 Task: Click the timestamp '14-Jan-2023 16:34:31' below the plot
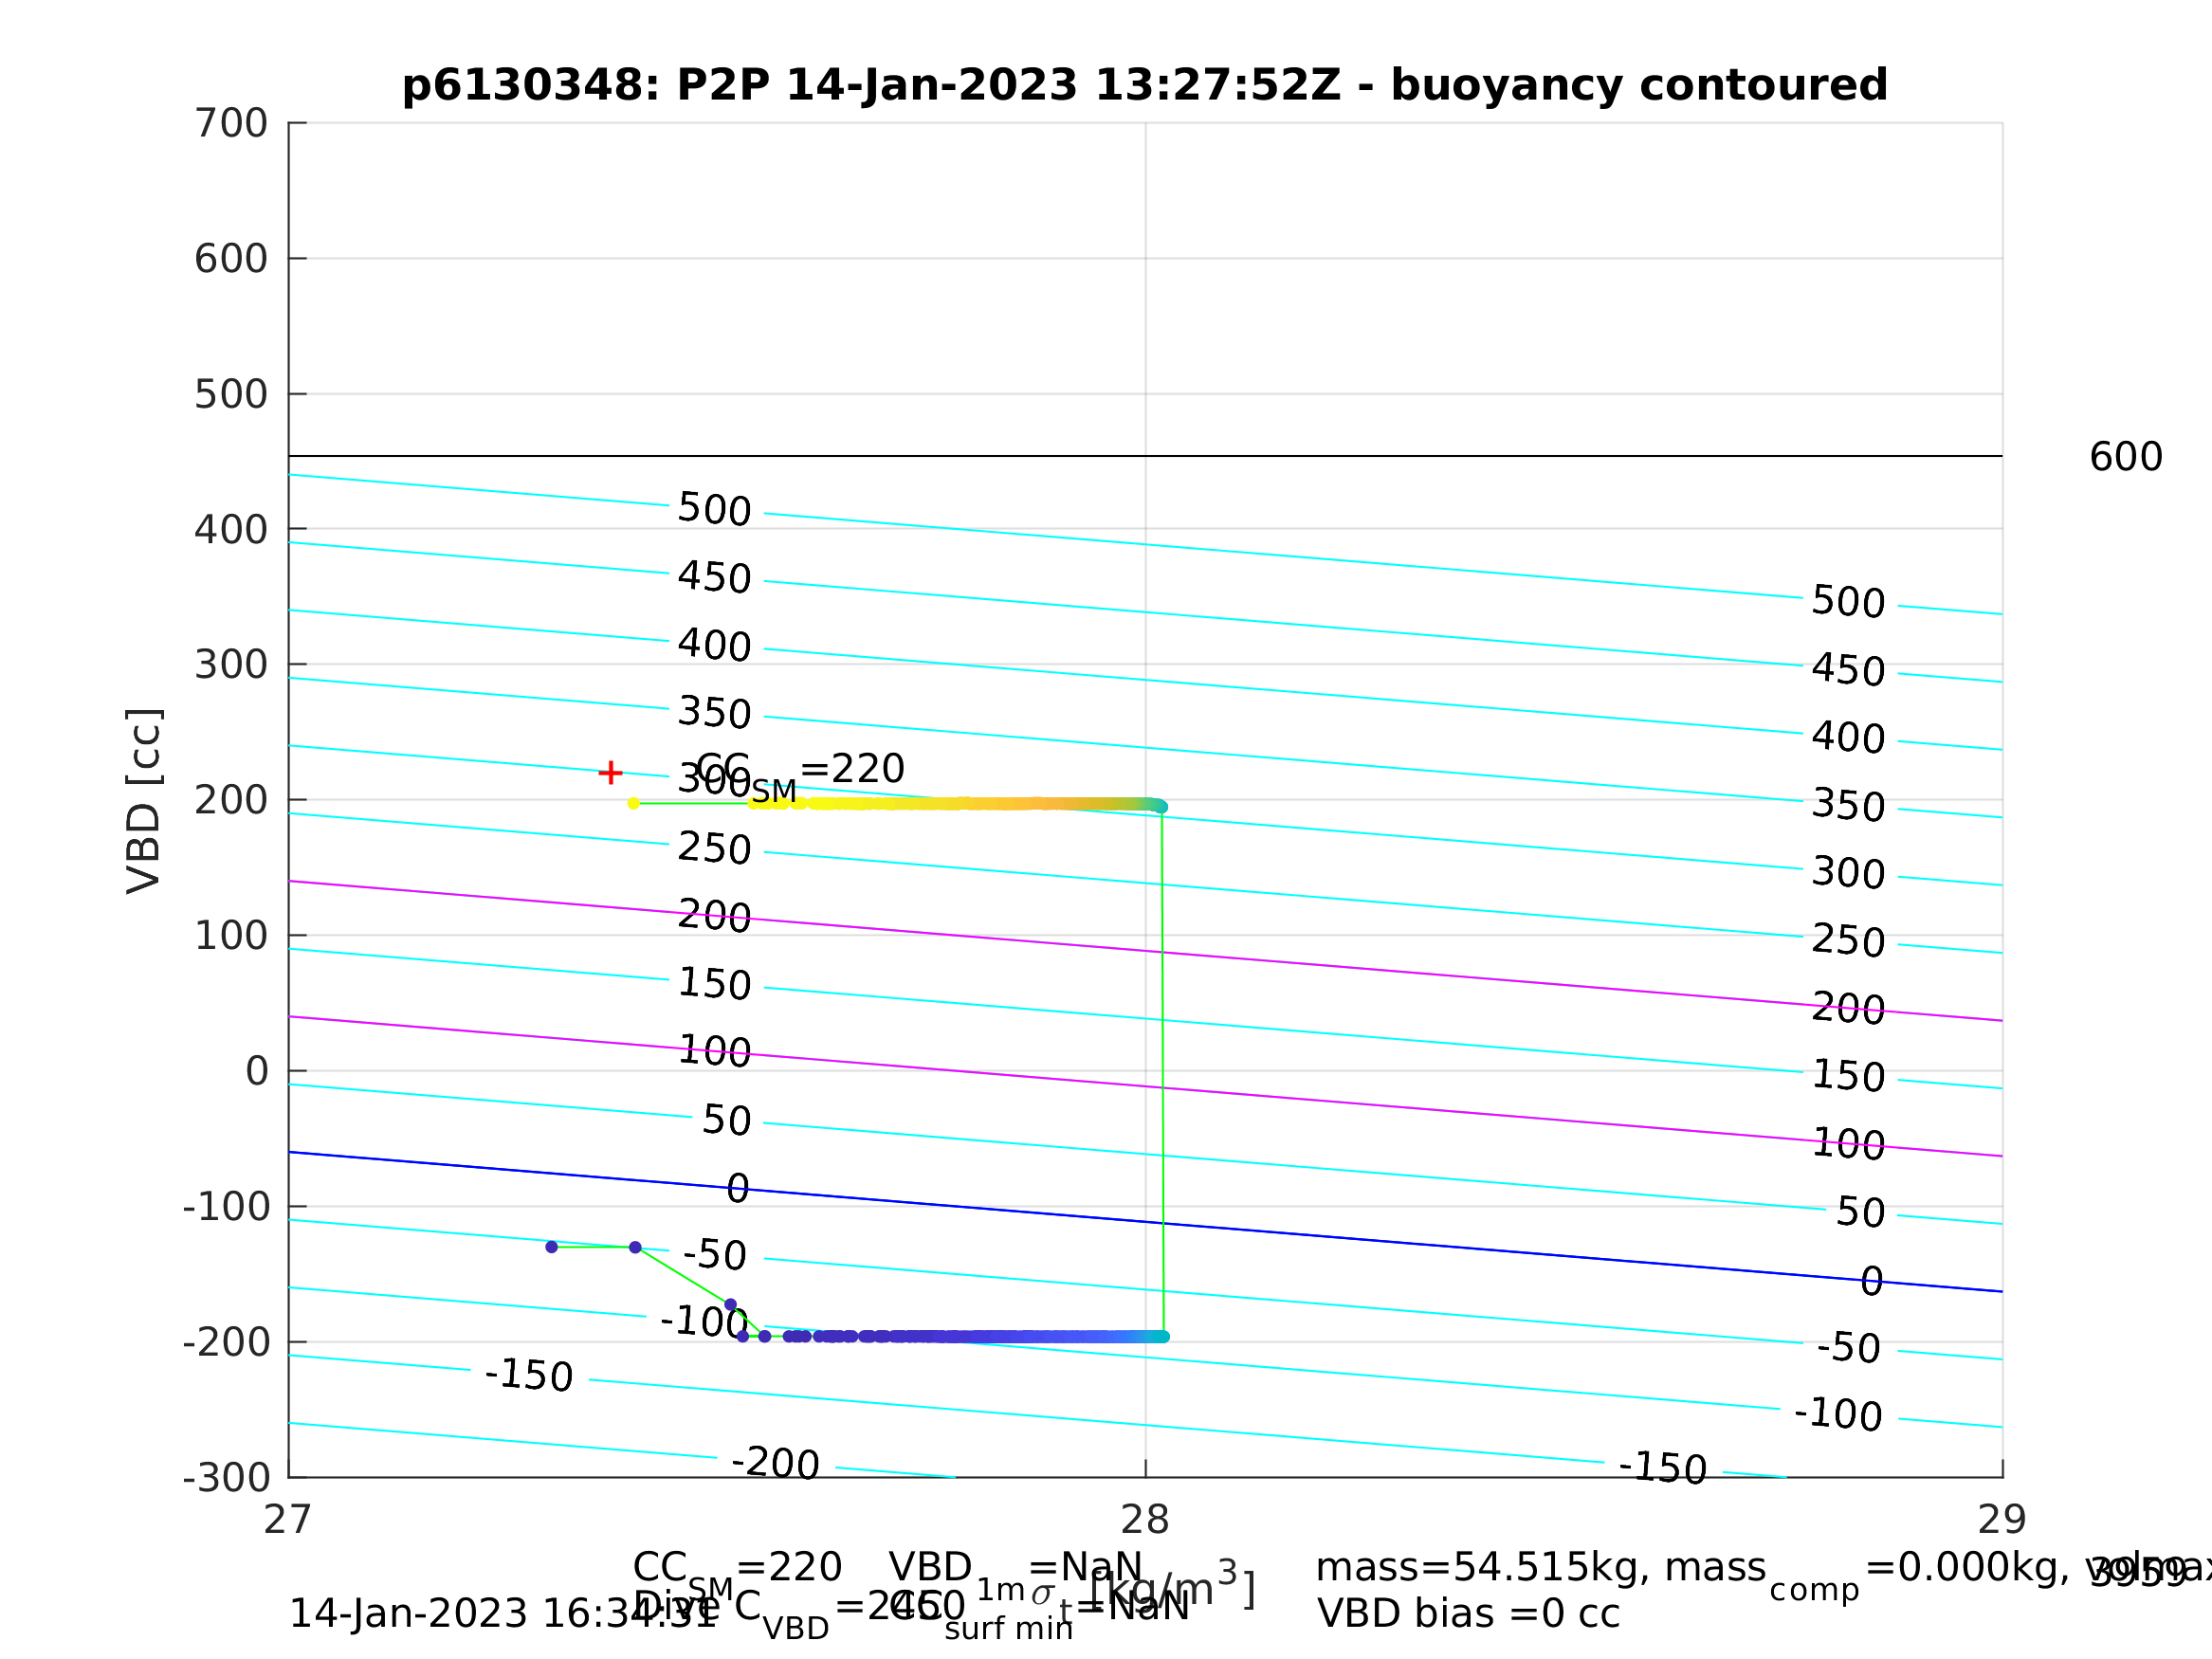click(503, 1614)
